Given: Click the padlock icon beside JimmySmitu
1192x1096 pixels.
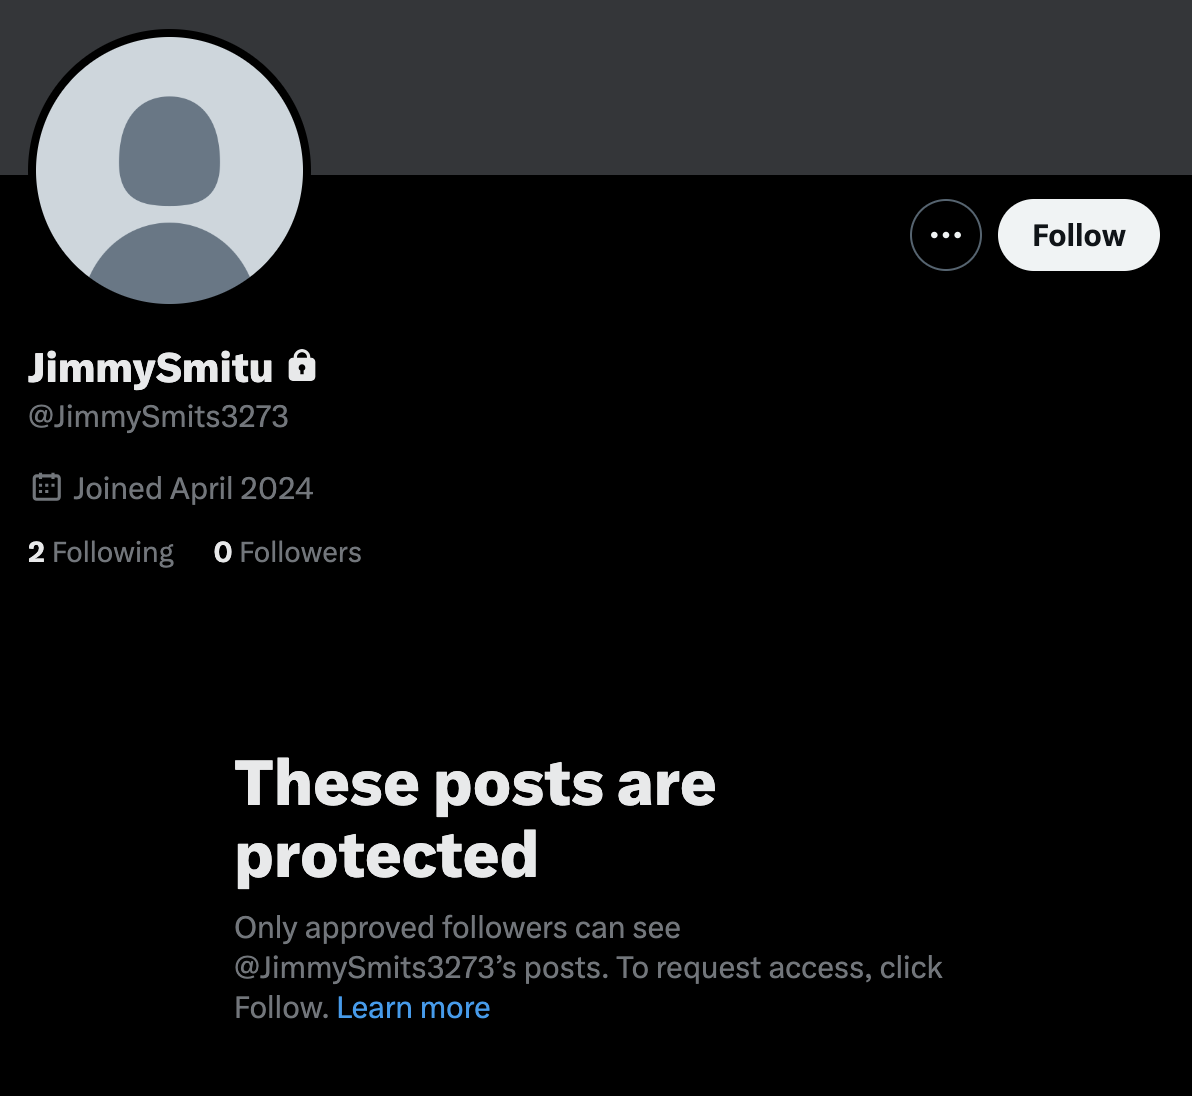Looking at the screenshot, I should click(302, 367).
